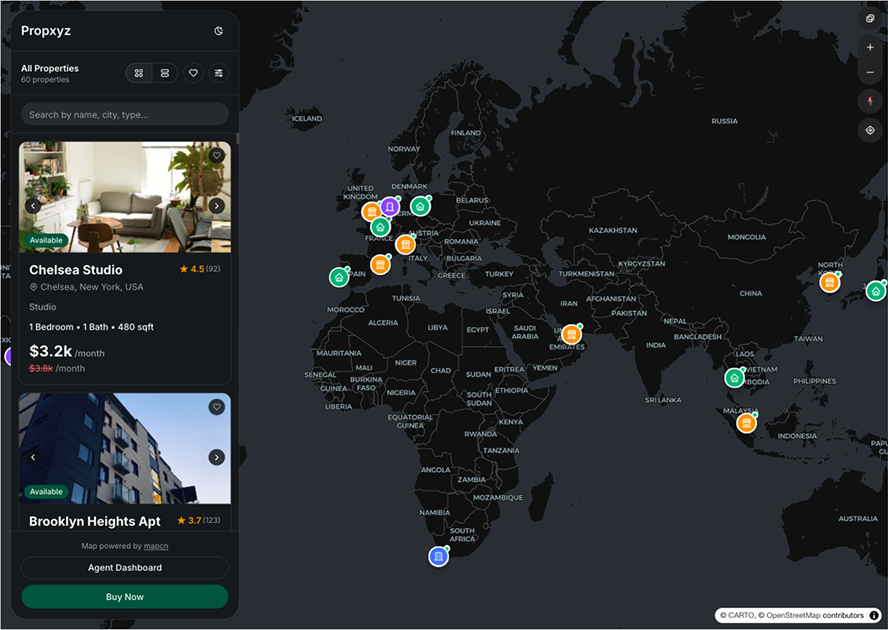Image resolution: width=888 pixels, height=630 pixels.
Task: Open Brooklyn Heights Apt title
Action: [95, 521]
